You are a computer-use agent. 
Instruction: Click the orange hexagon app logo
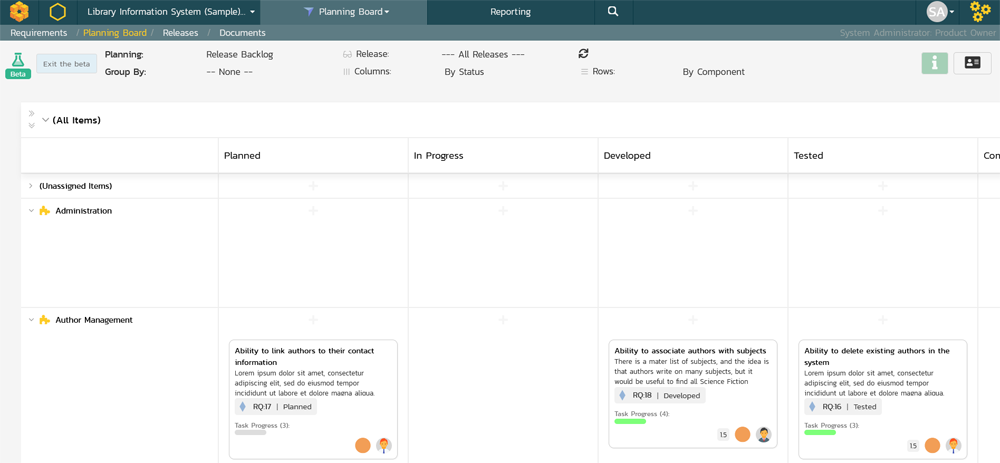(19, 12)
